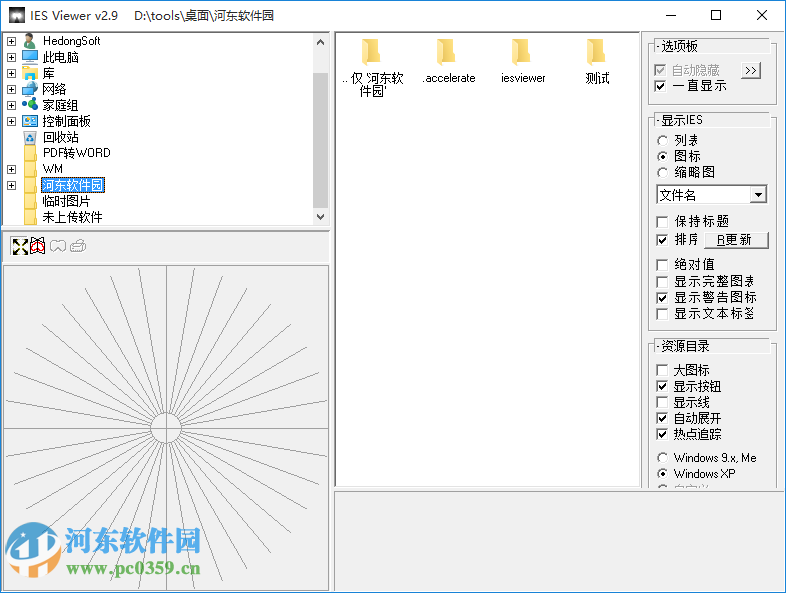Select the 列表 radio option
786x593 pixels.
[x=663, y=140]
